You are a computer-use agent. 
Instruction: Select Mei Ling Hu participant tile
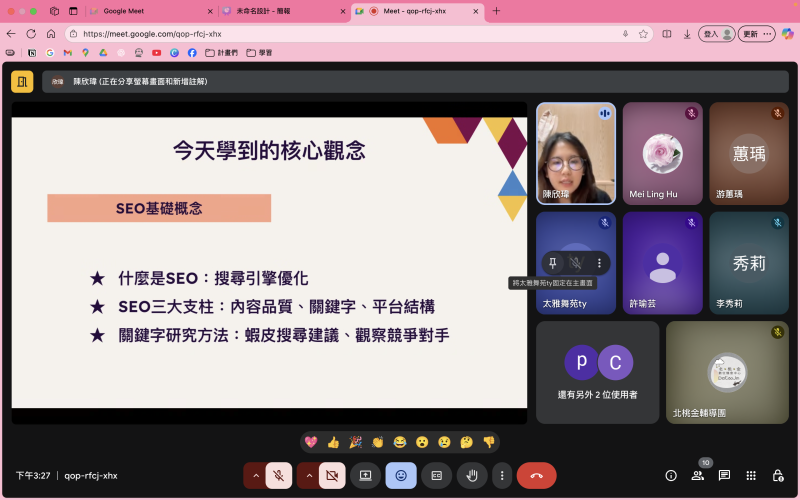coord(663,154)
